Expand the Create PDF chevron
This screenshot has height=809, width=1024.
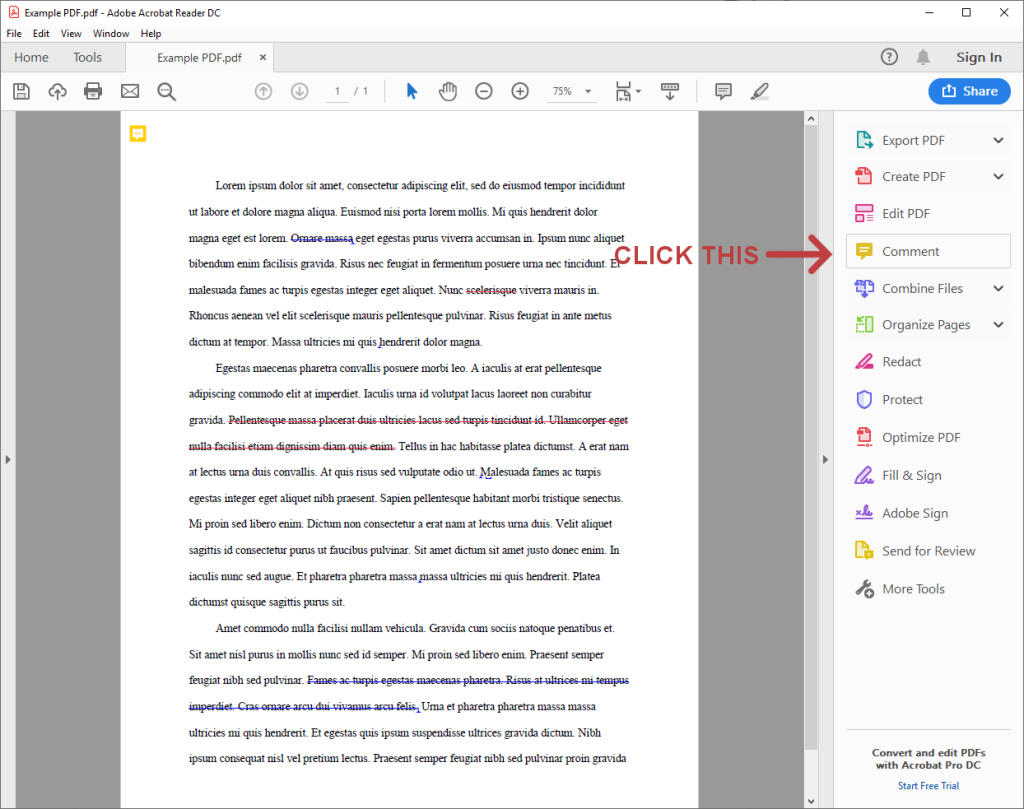[x=999, y=176]
